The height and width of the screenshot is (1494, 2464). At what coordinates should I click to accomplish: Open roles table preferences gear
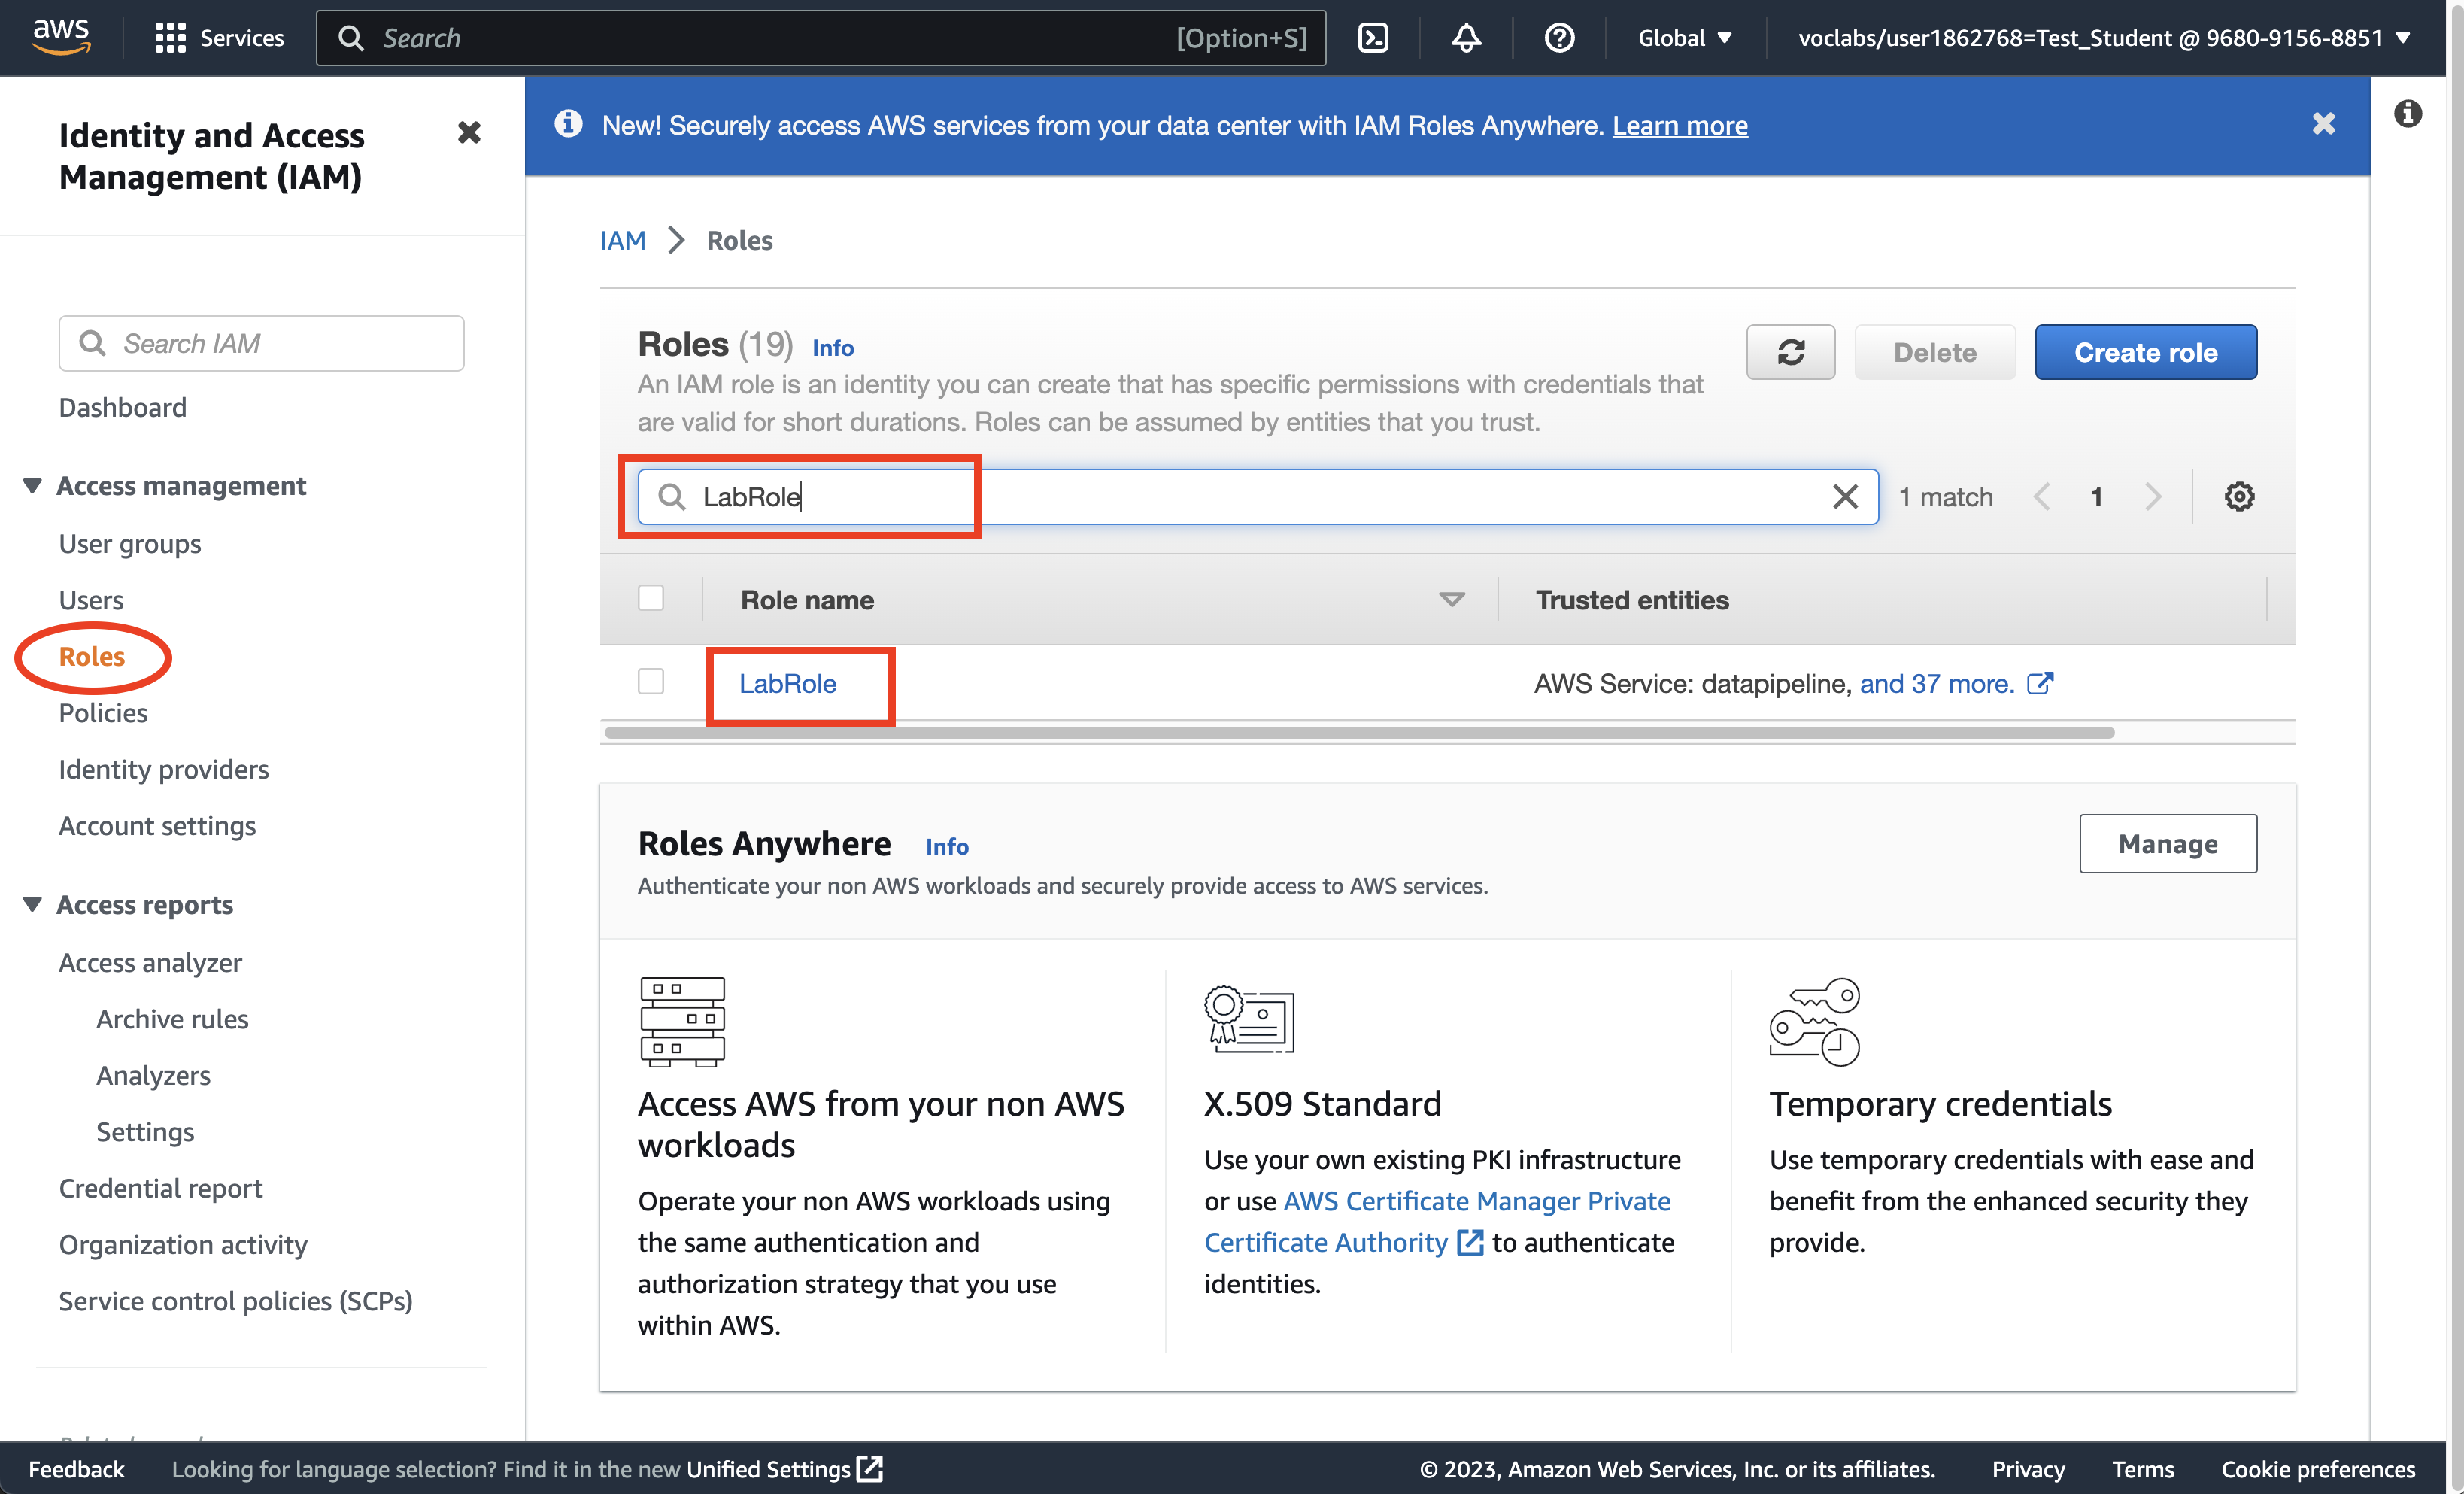pos(2239,497)
